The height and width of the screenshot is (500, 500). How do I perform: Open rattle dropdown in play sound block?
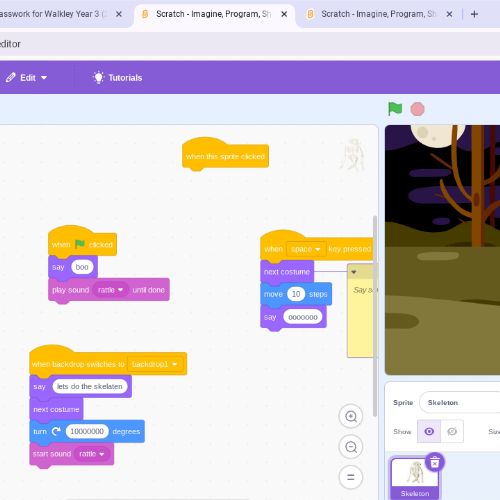point(111,290)
